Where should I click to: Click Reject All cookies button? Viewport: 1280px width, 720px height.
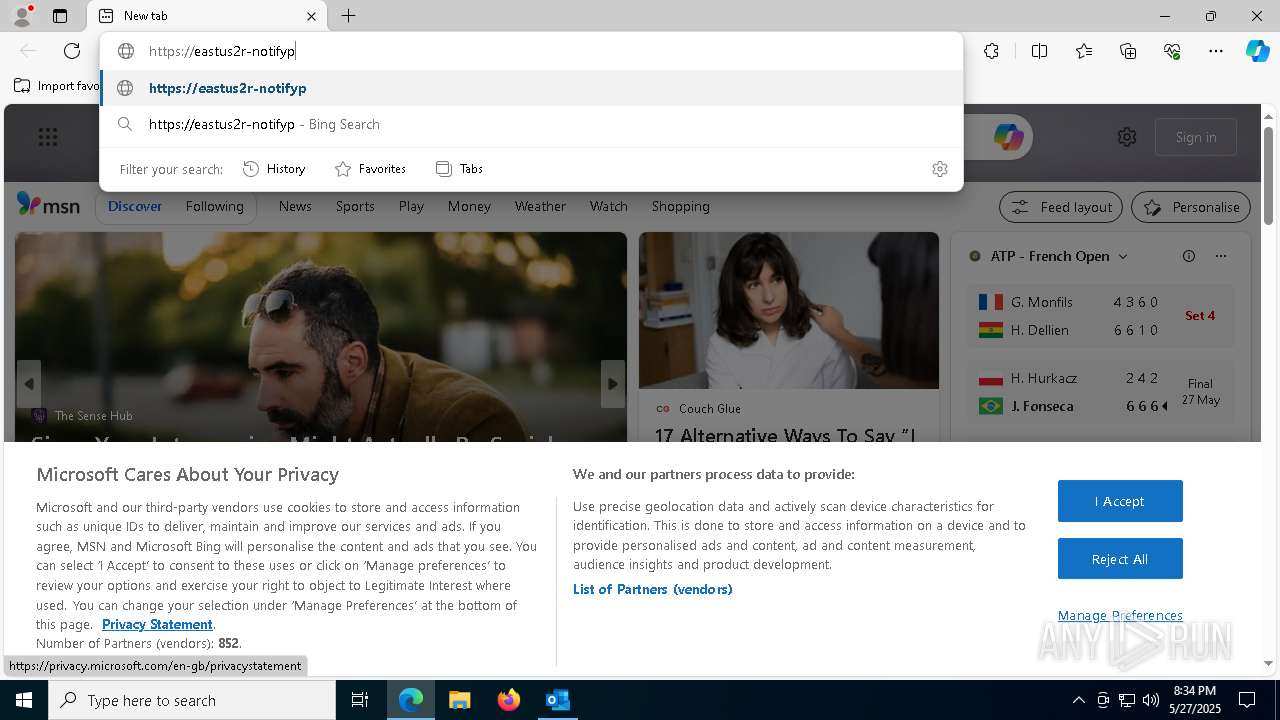point(1120,559)
